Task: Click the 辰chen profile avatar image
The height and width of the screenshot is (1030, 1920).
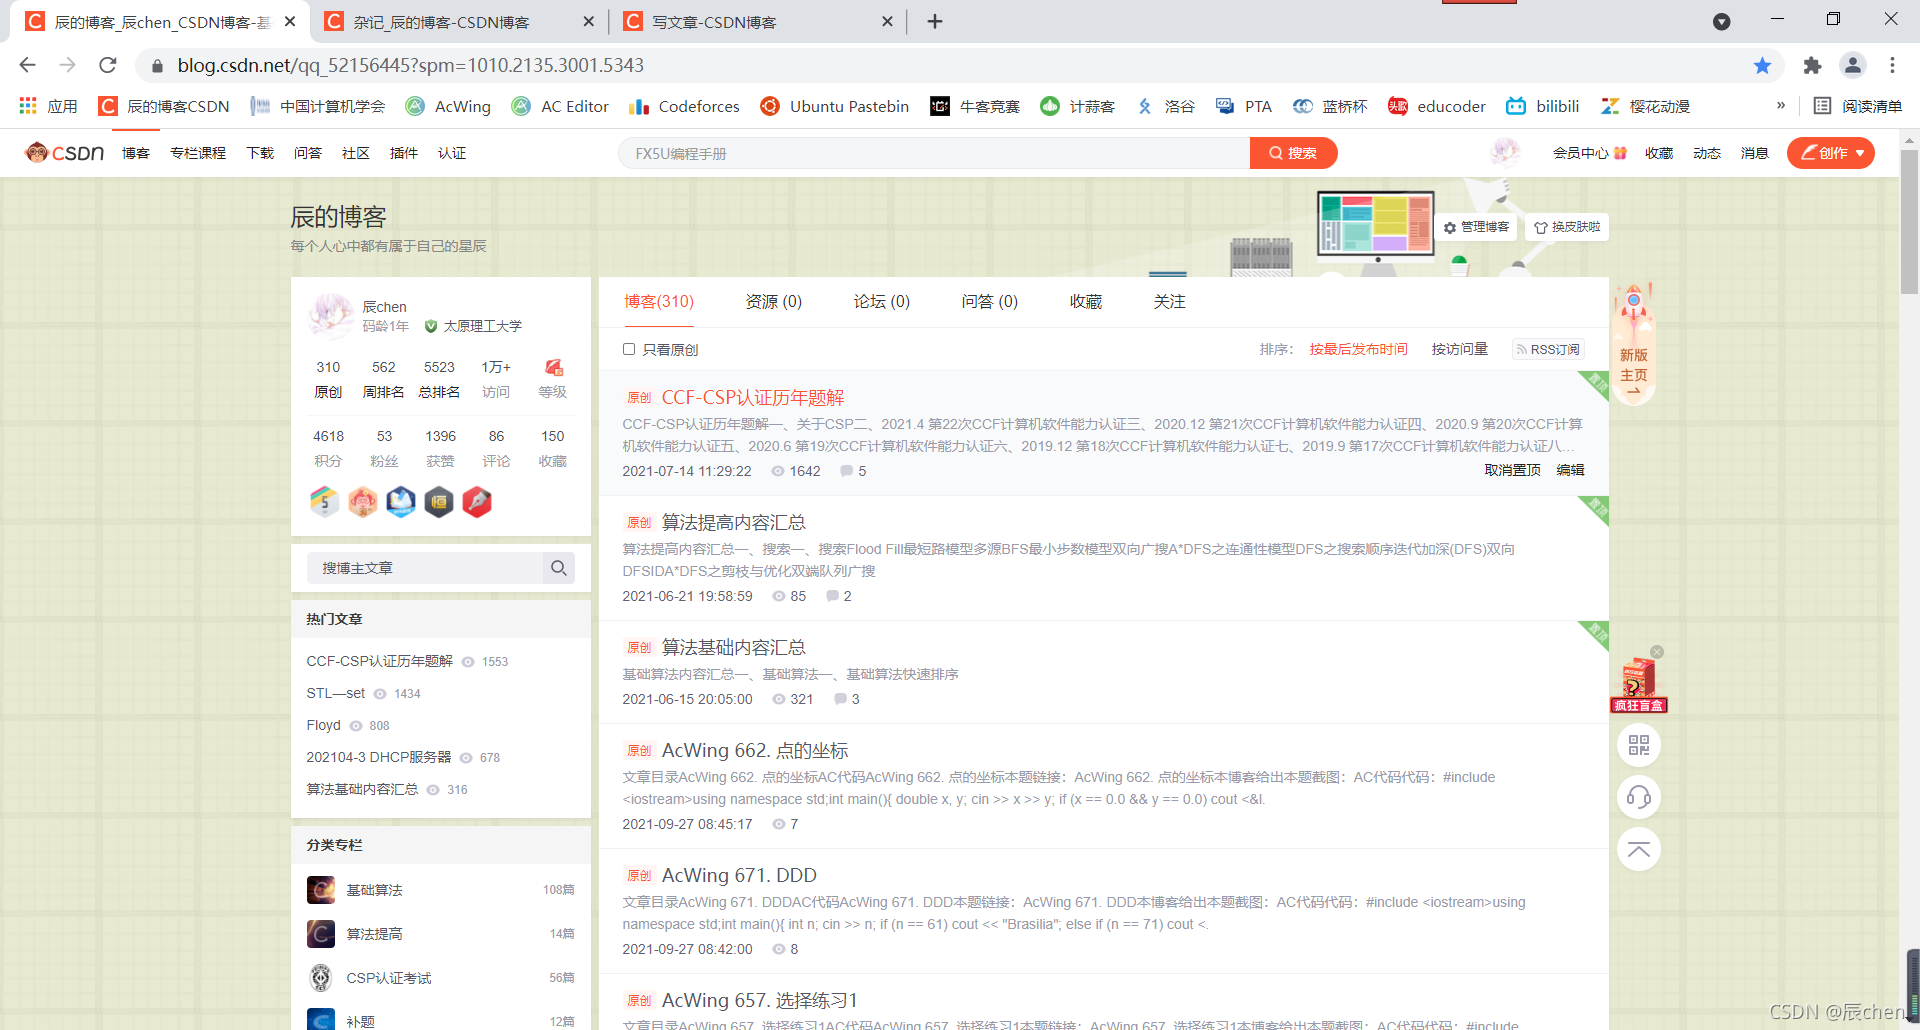Action: (x=330, y=315)
